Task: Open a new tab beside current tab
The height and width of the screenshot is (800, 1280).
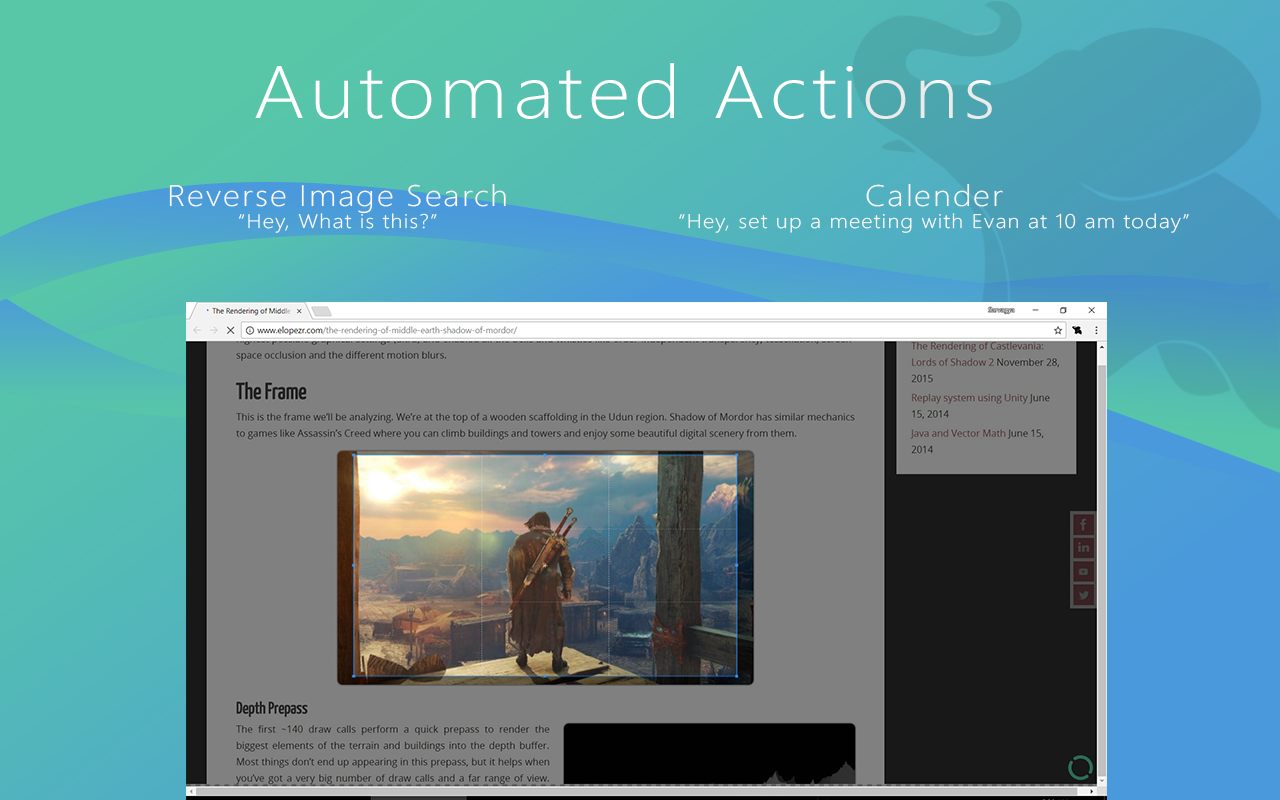Action: (x=321, y=311)
